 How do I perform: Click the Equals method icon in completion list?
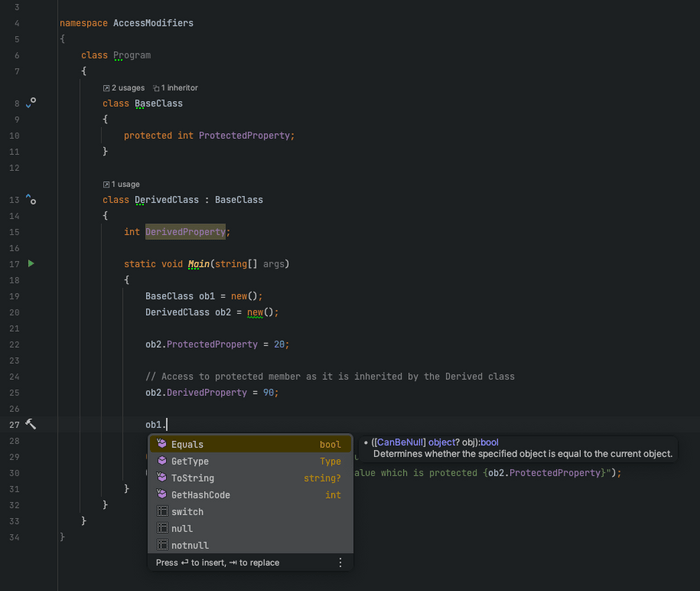point(162,444)
